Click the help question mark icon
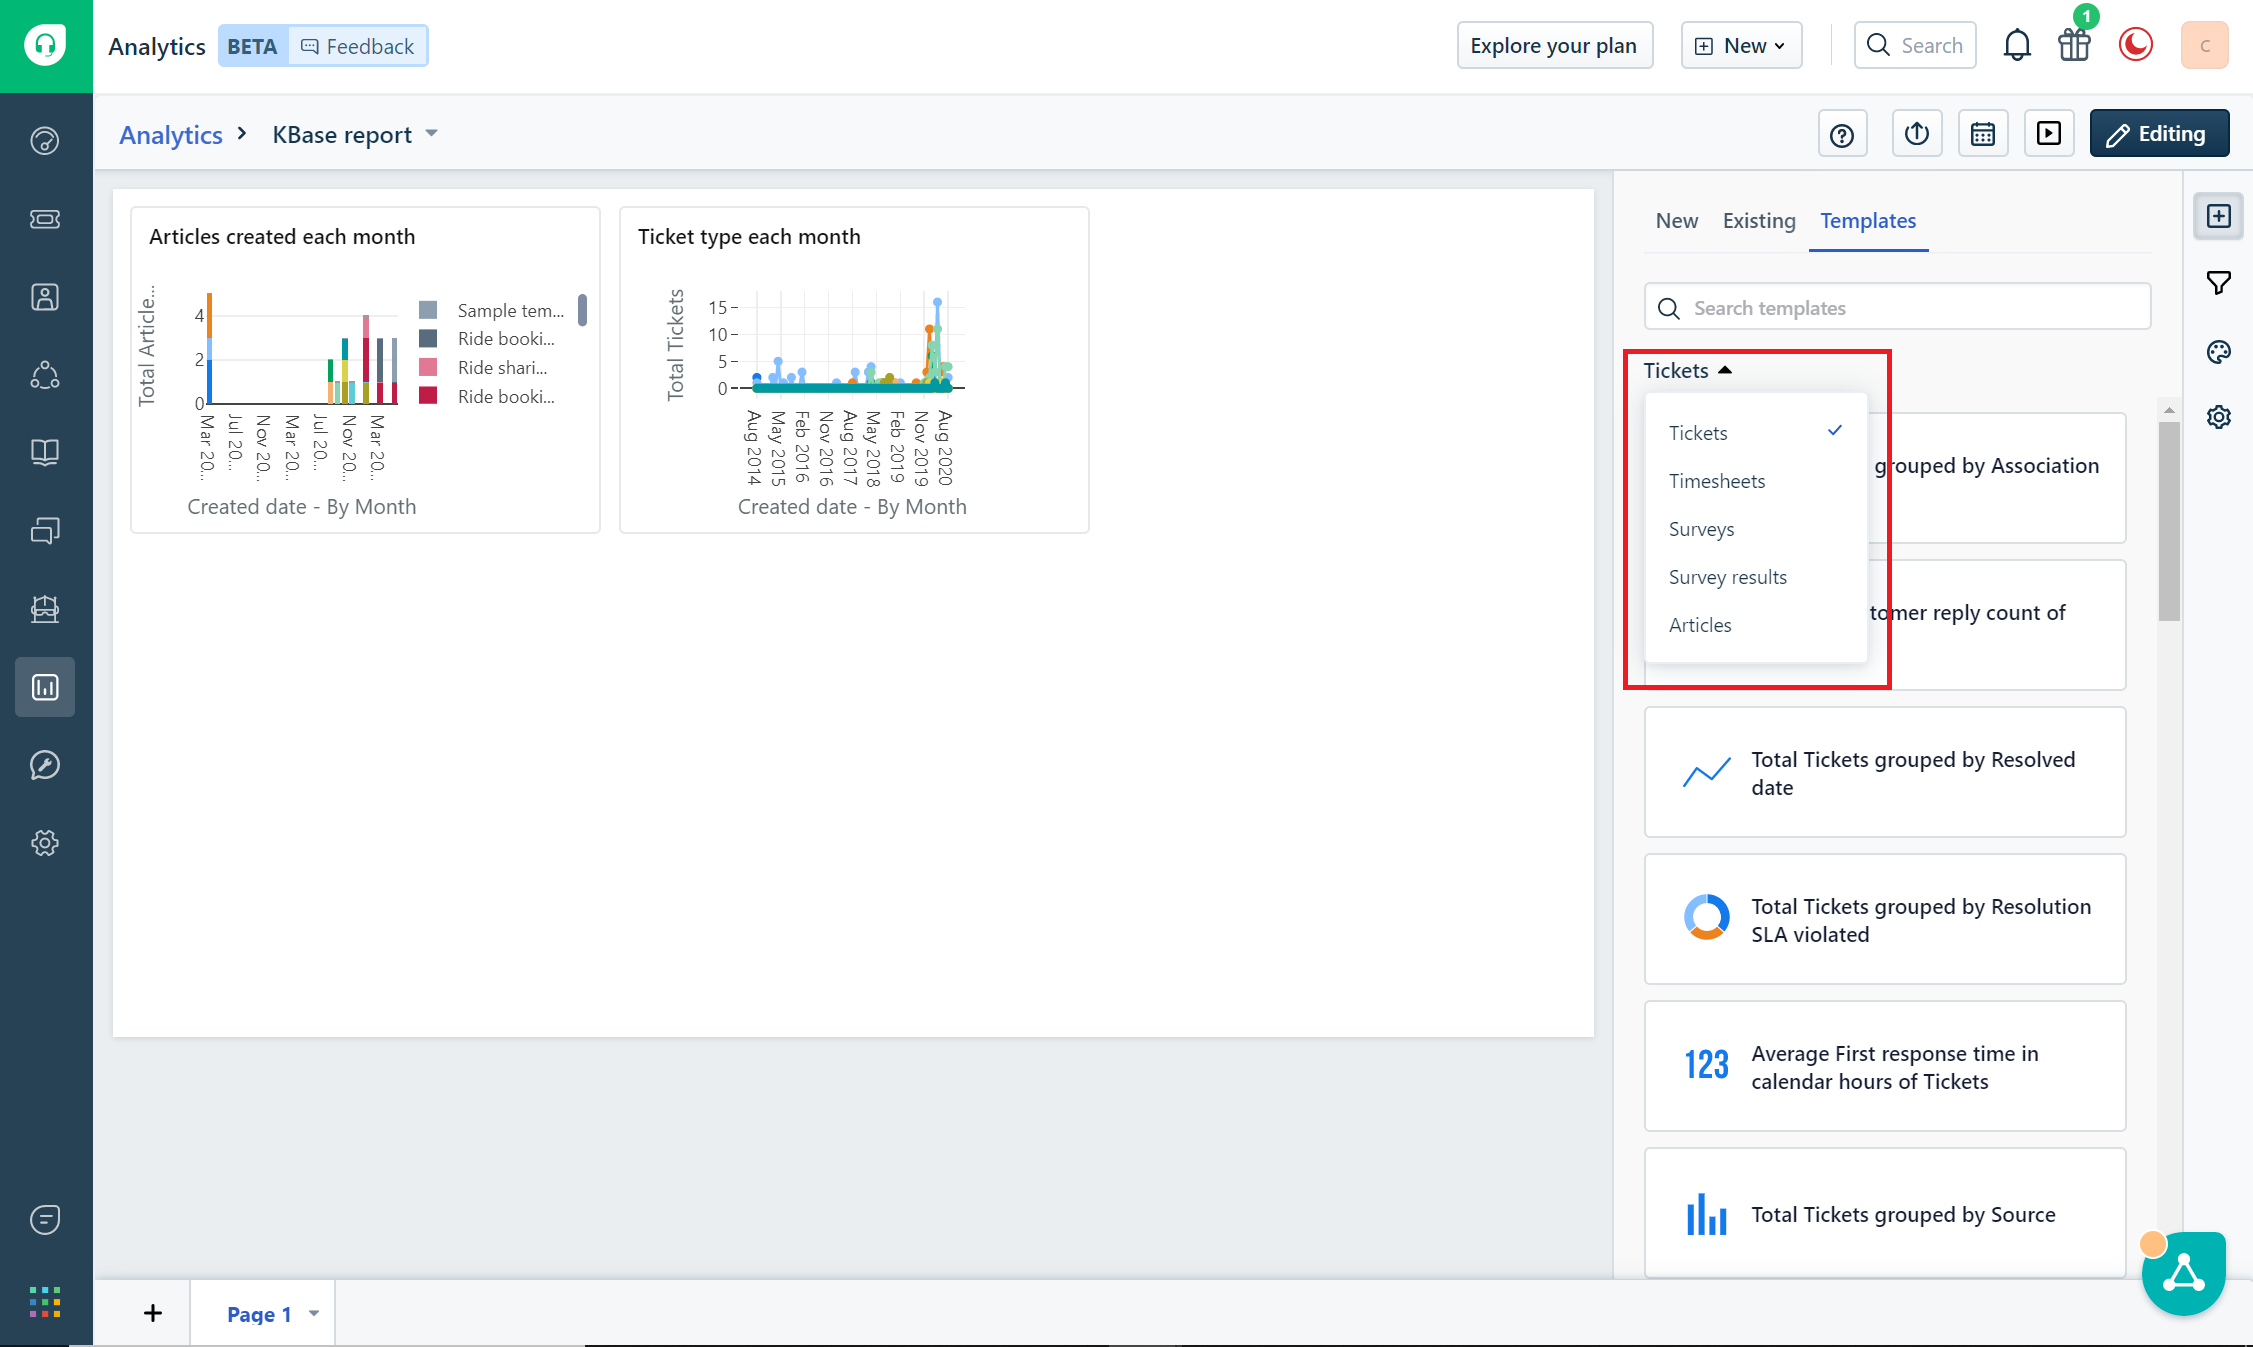Image resolution: width=2253 pixels, height=1347 pixels. click(1841, 134)
